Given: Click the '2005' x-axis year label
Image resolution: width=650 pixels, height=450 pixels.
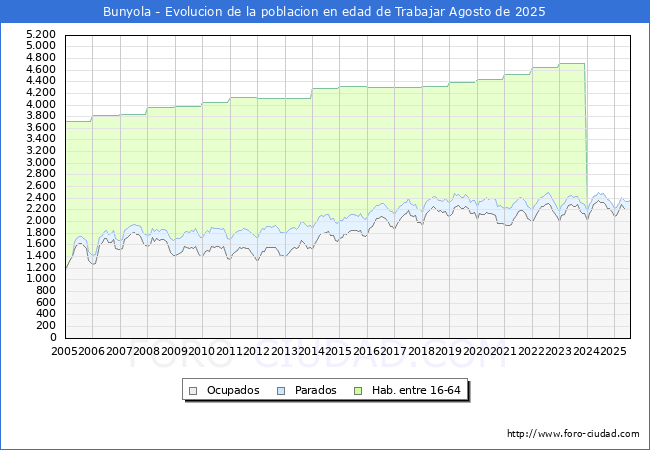Looking at the screenshot, I should tap(64, 351).
